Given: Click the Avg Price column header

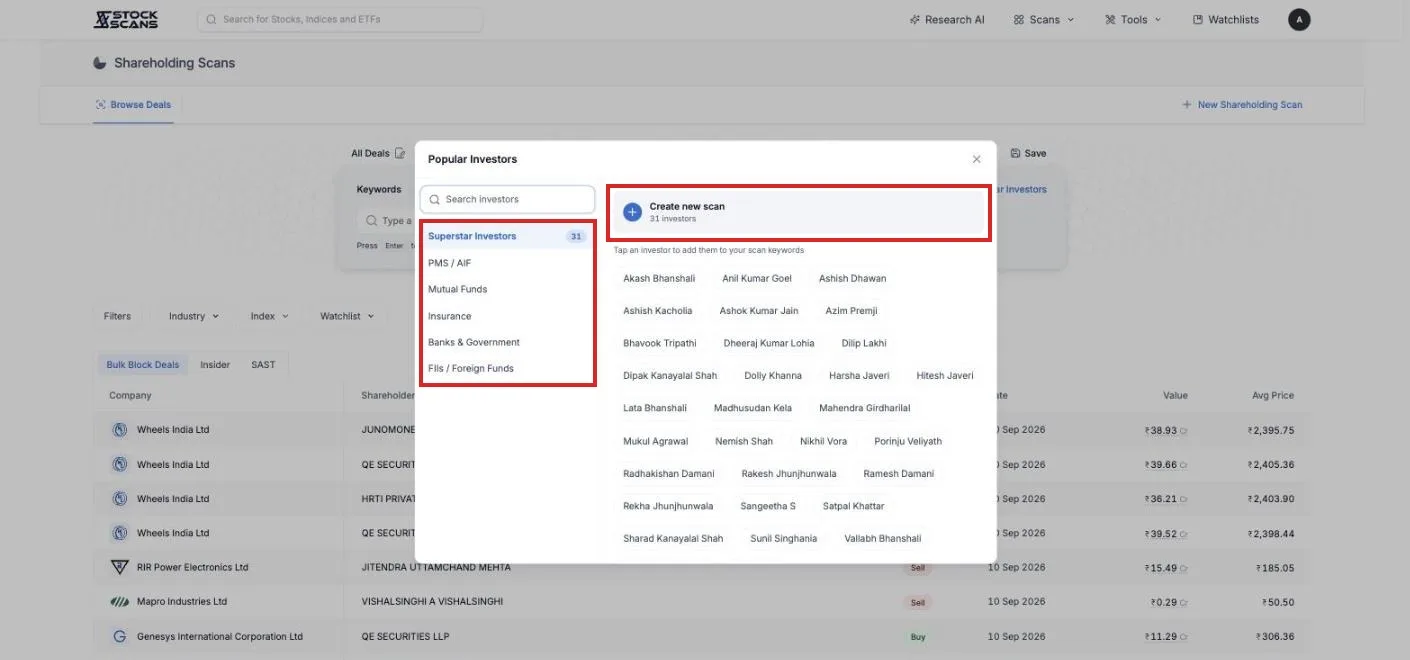Looking at the screenshot, I should point(1273,396).
